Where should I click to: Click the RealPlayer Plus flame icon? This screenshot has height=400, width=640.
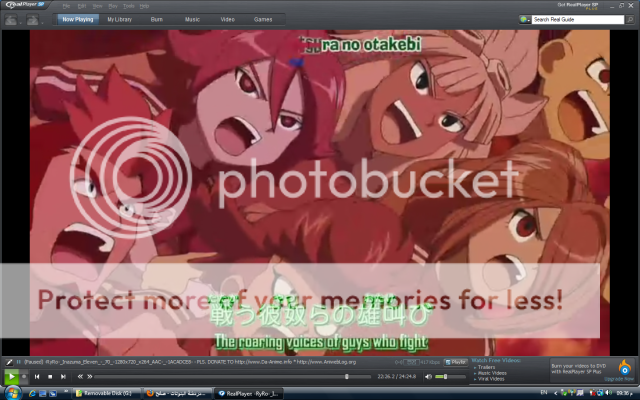pyautogui.click(x=624, y=367)
